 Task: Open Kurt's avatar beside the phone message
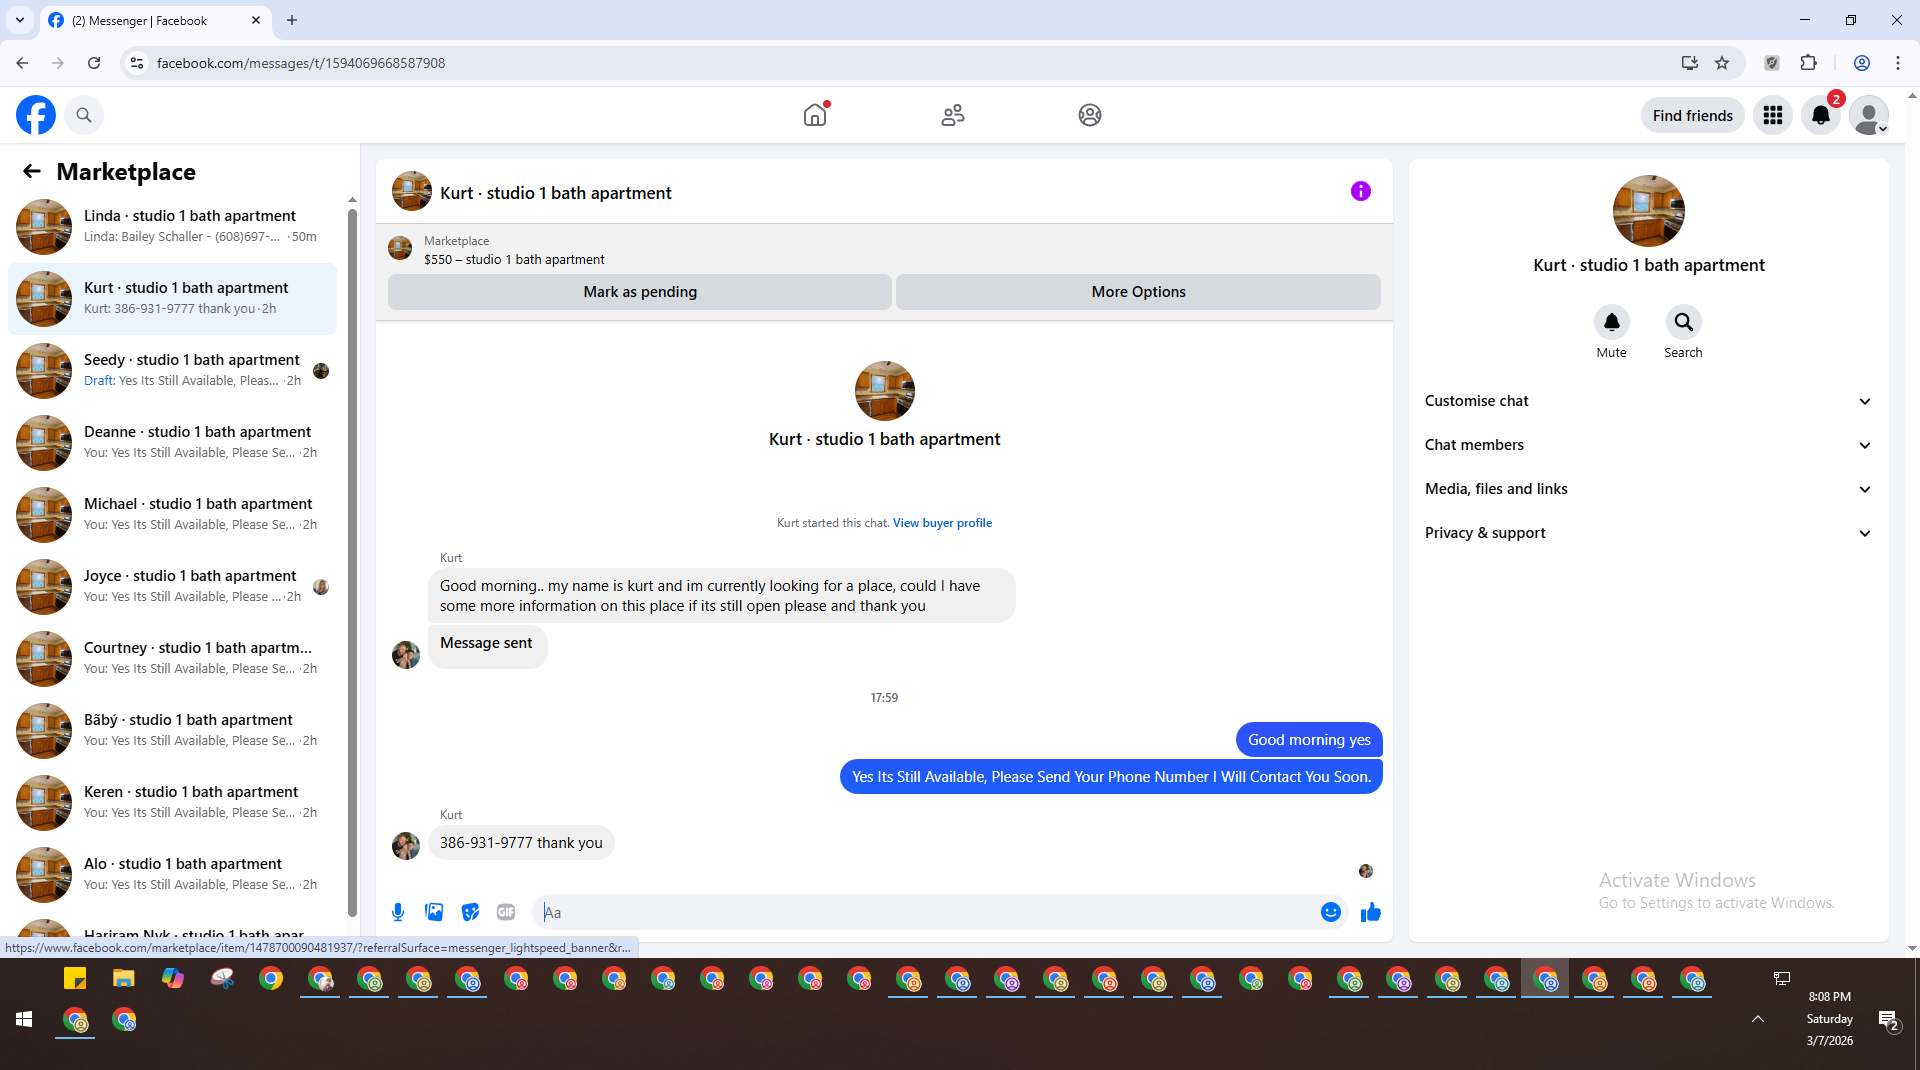[406, 846]
